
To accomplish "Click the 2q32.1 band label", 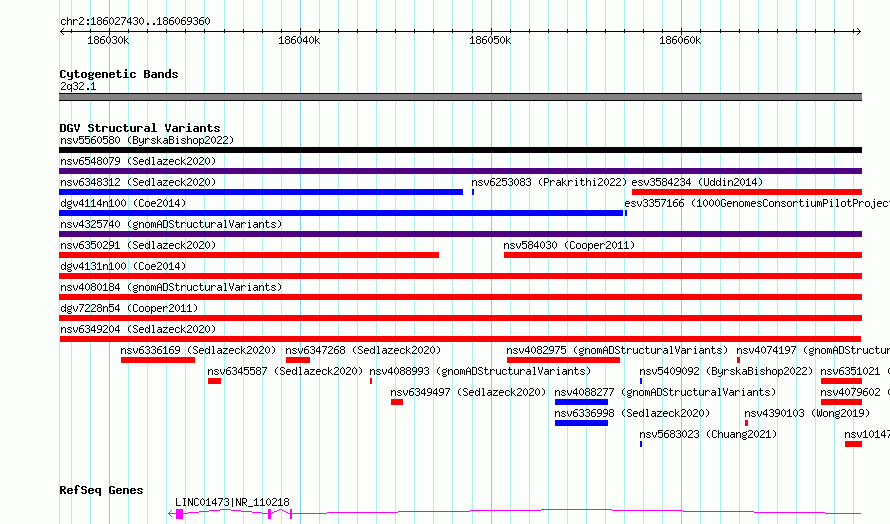I will pos(78,86).
